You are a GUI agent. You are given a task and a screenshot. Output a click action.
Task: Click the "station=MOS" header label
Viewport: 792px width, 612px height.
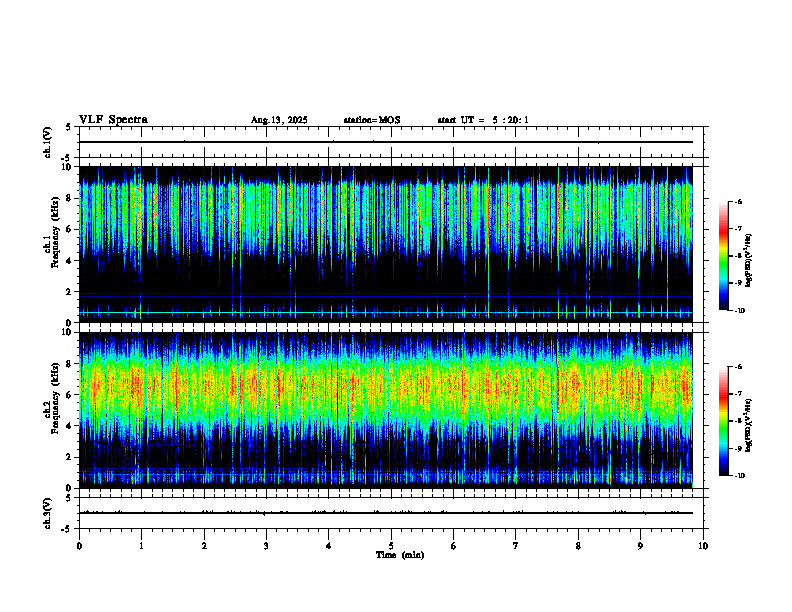tap(372, 120)
